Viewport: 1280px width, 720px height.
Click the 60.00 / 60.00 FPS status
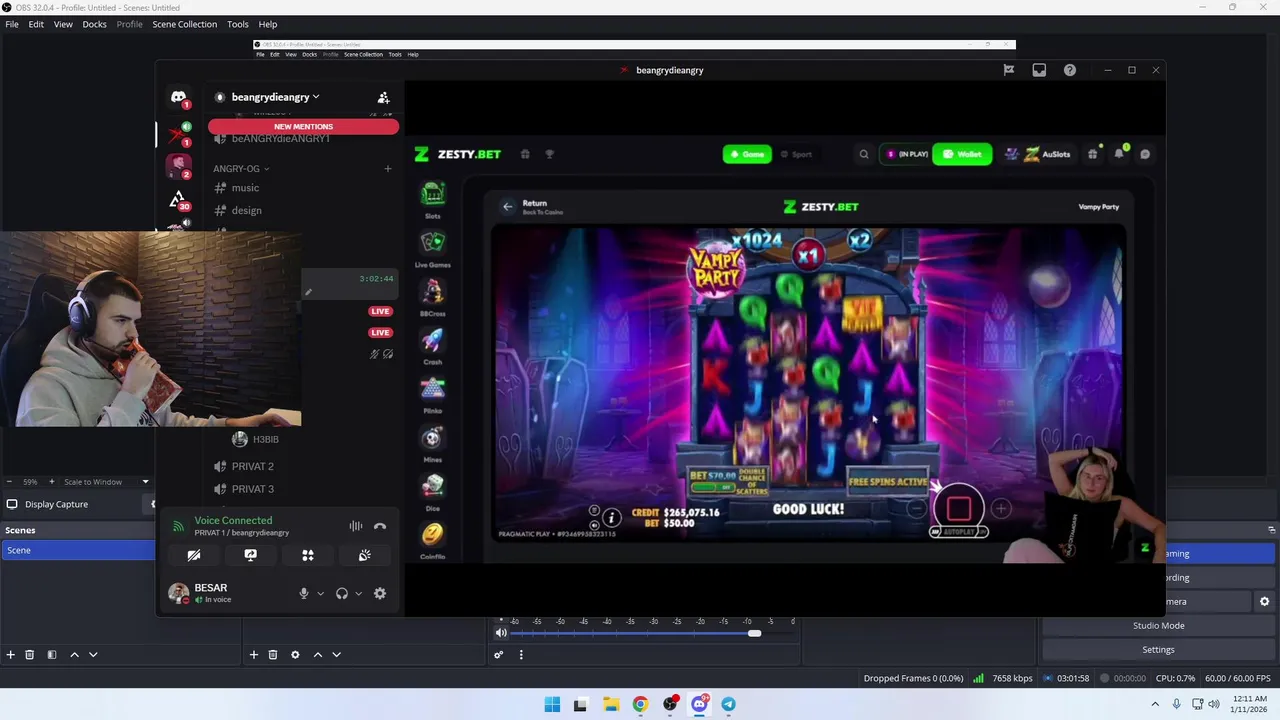pyautogui.click(x=1239, y=678)
